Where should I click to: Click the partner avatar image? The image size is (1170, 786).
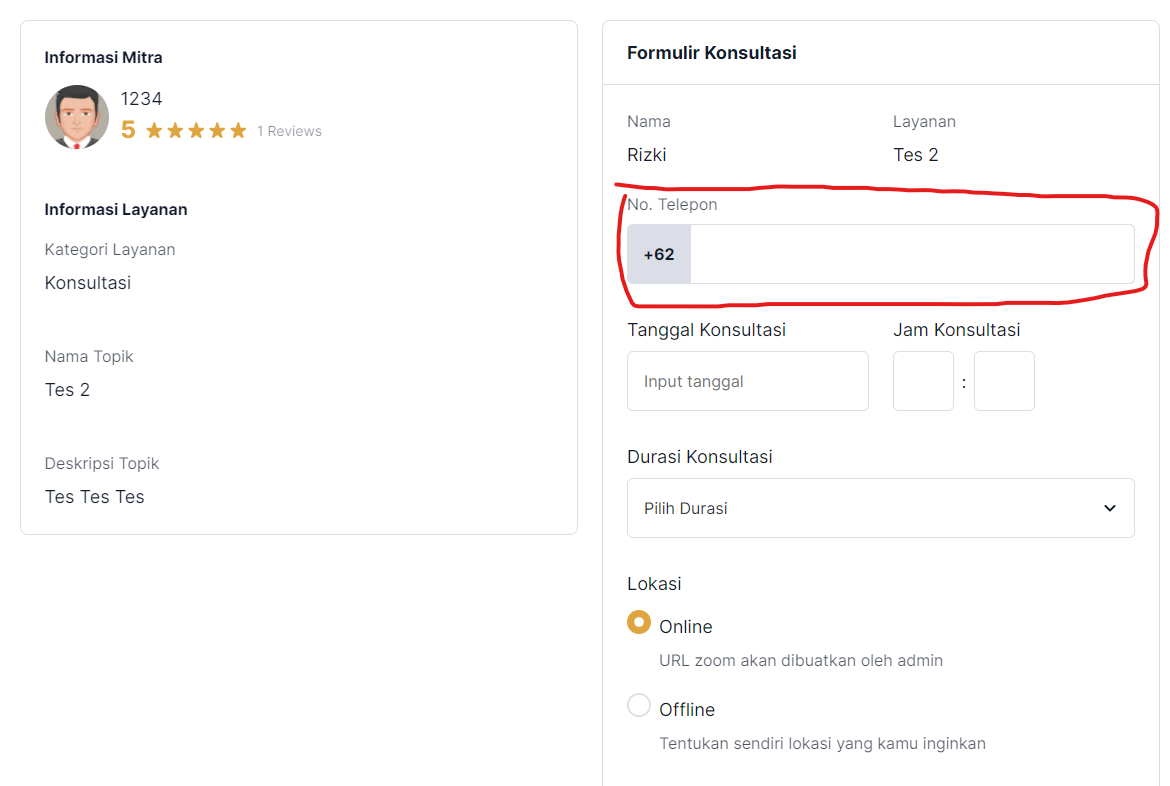click(x=77, y=117)
